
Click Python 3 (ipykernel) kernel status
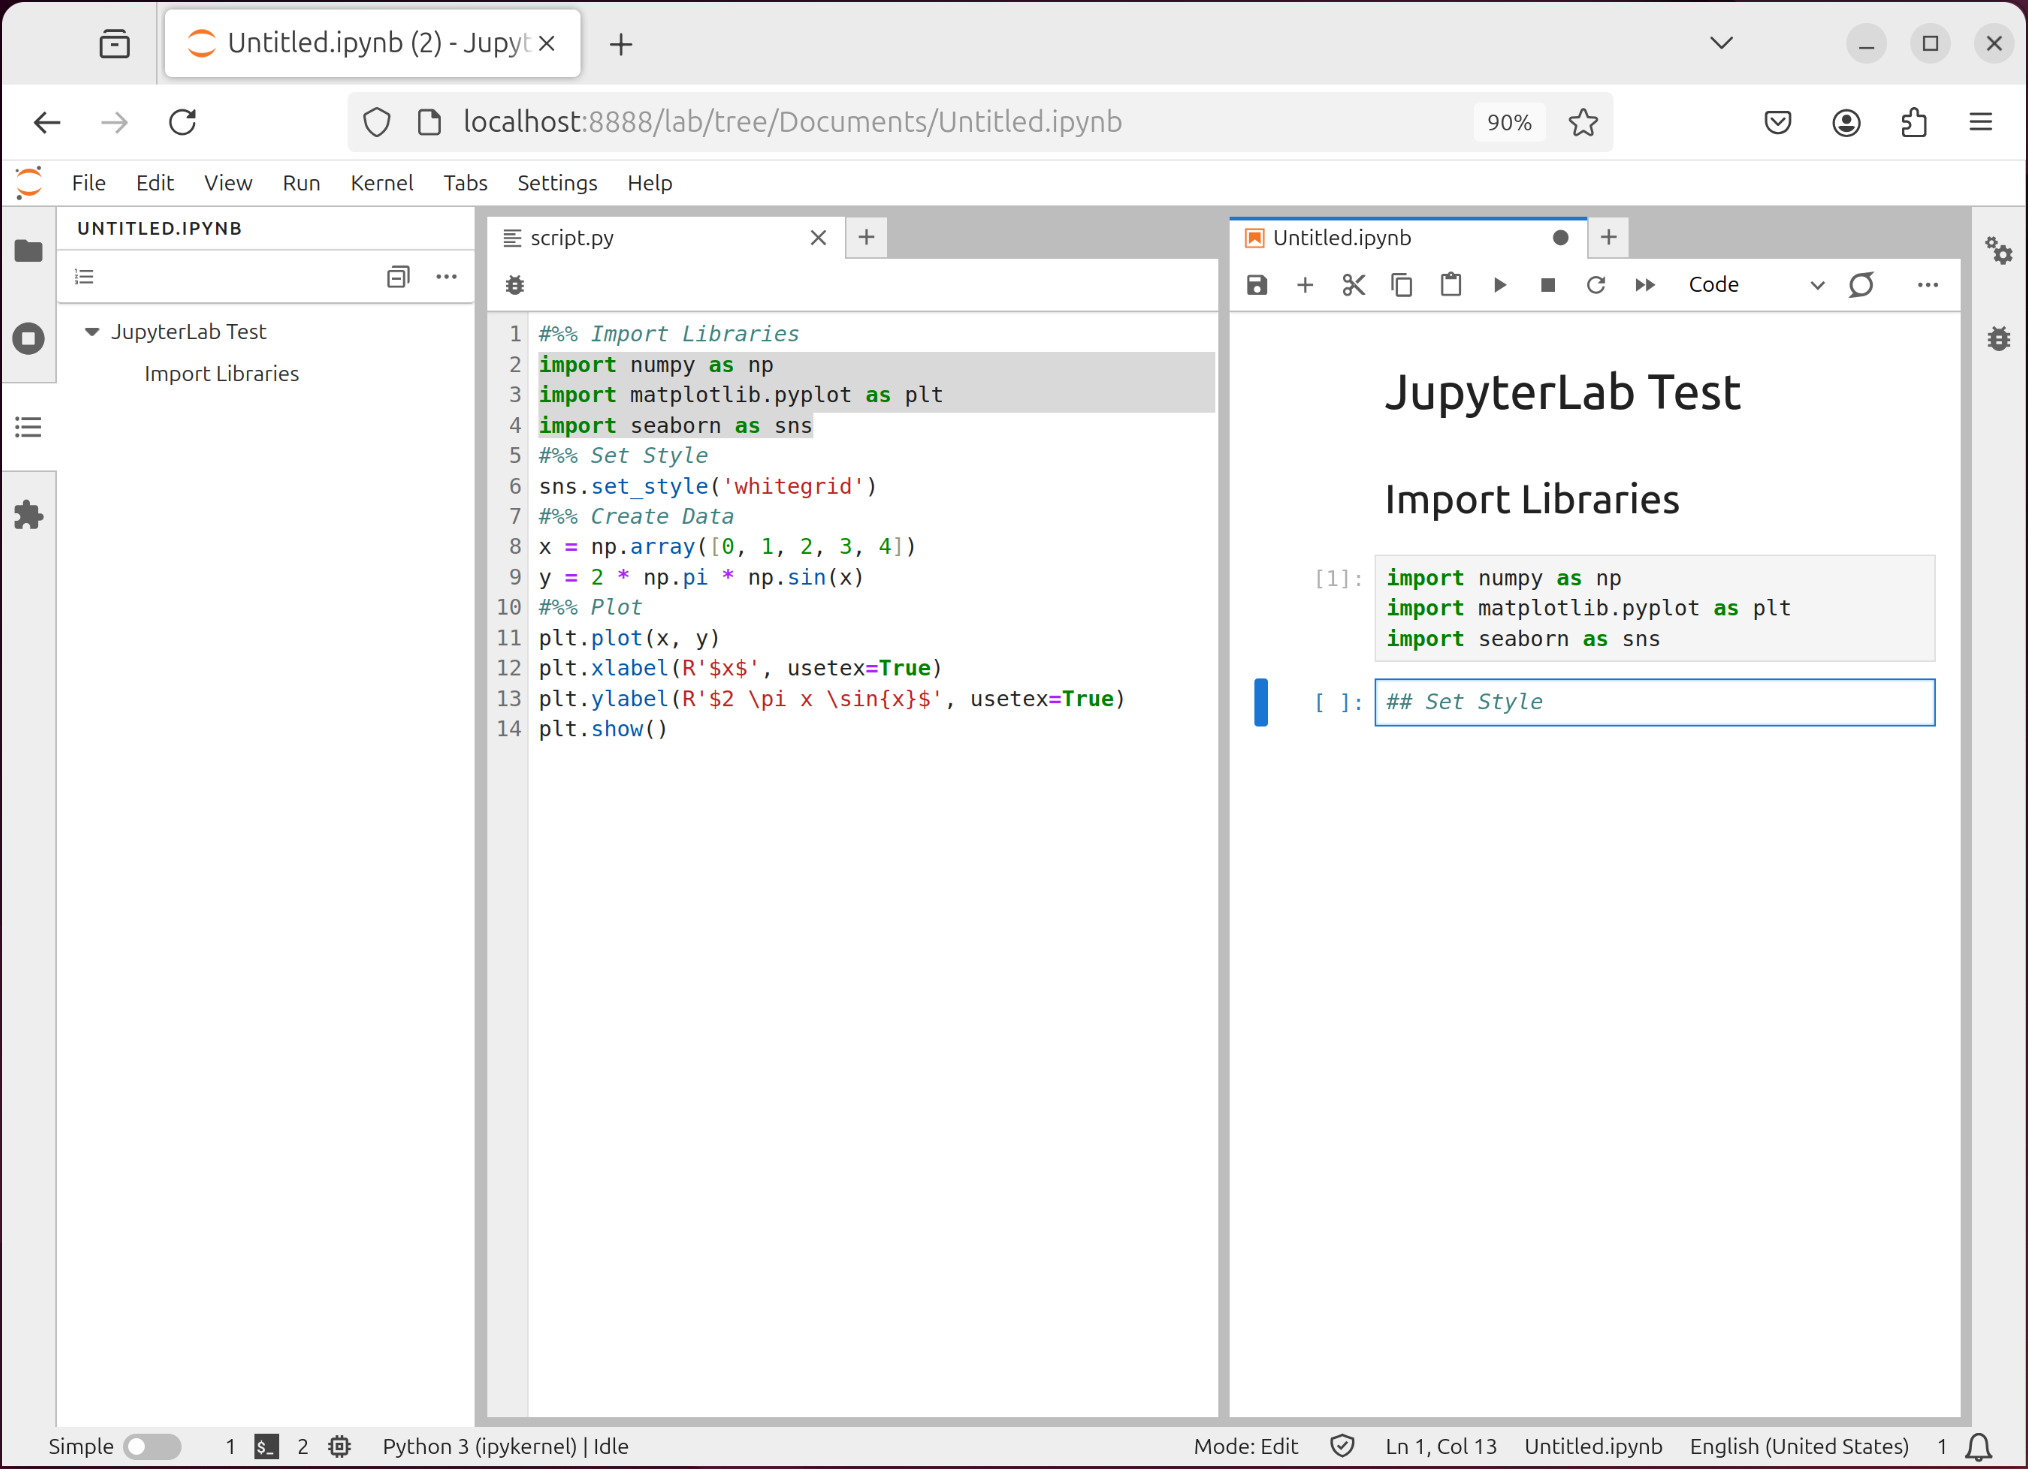tap(505, 1446)
